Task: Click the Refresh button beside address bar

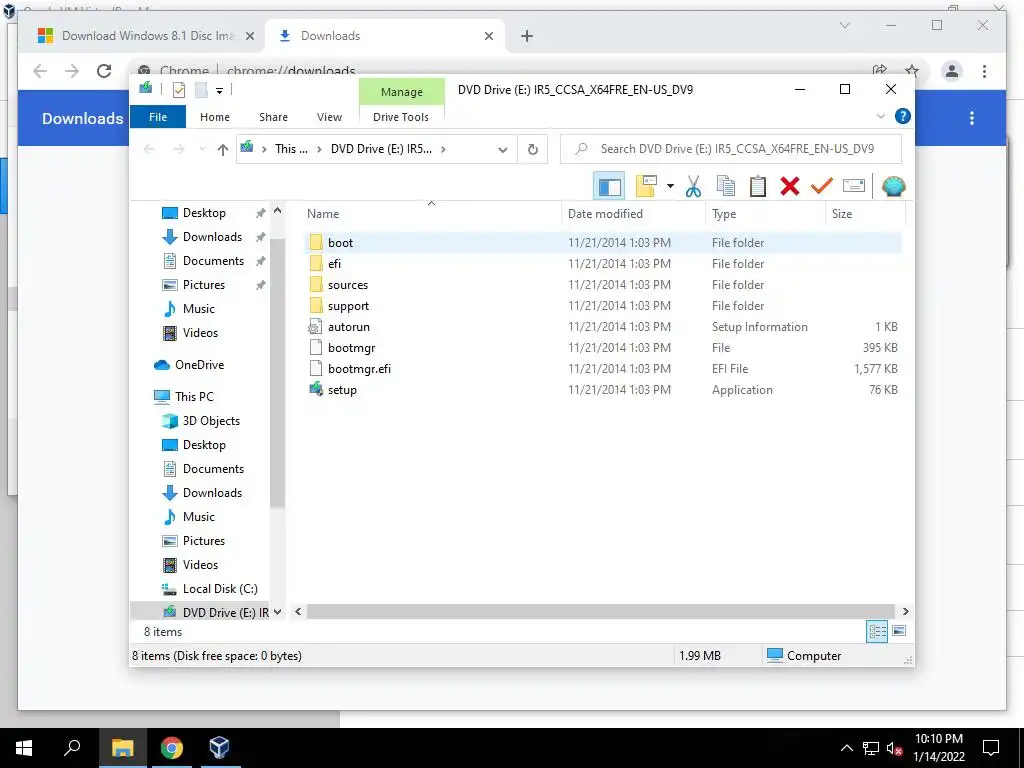Action: (533, 150)
